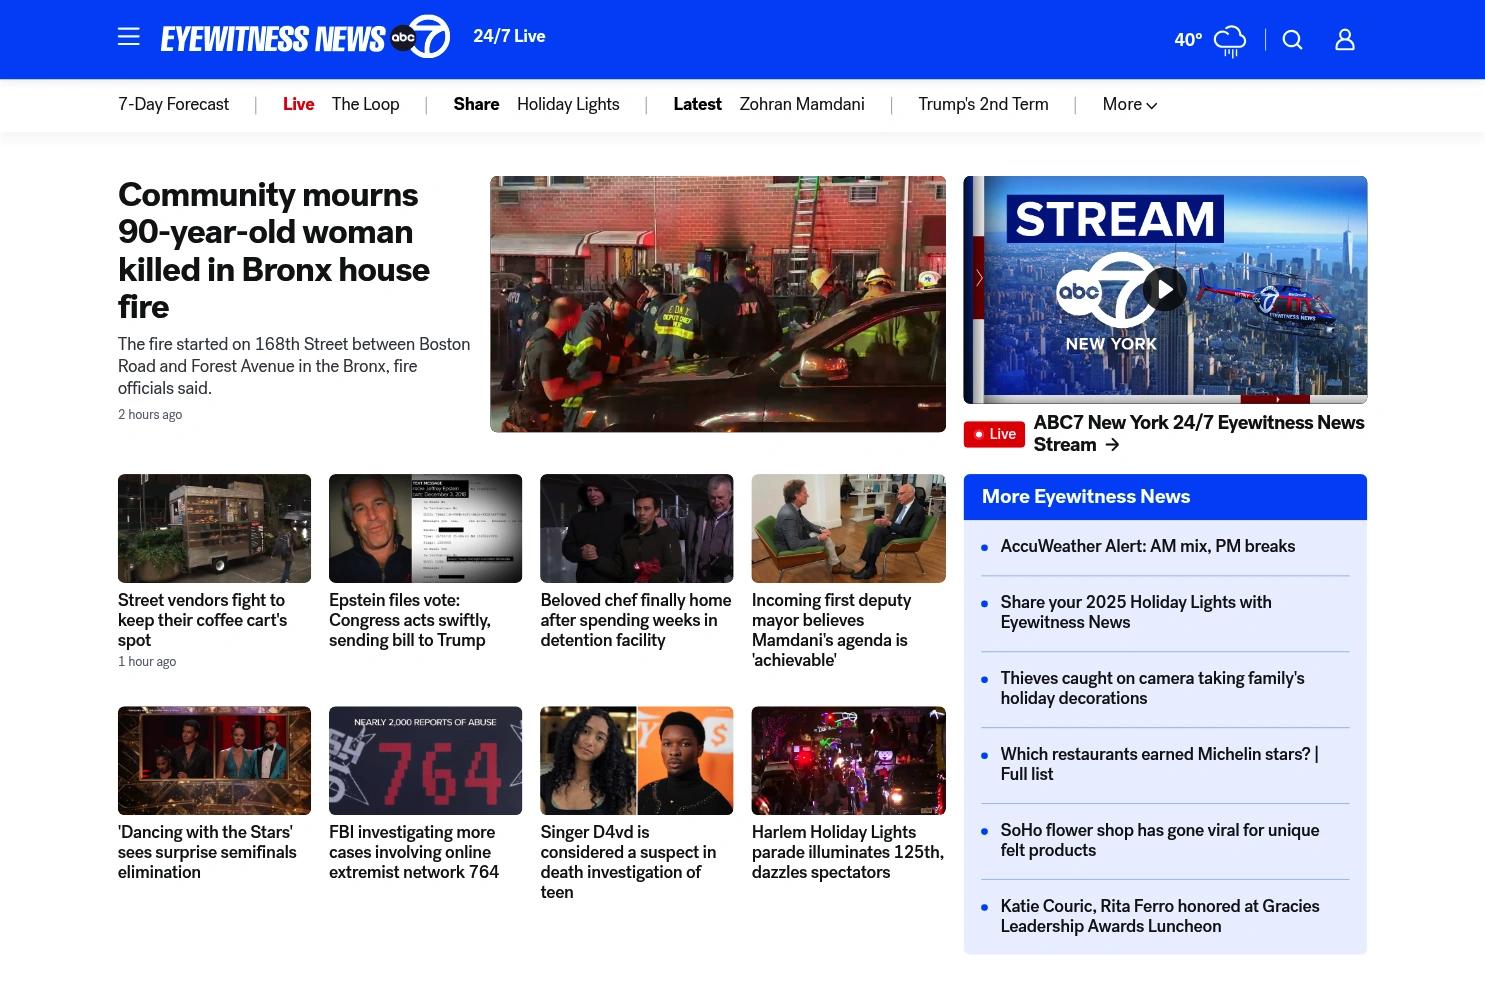Check the 40° temperature reading
Screen dimensions: 1485x990
pos(1188,40)
